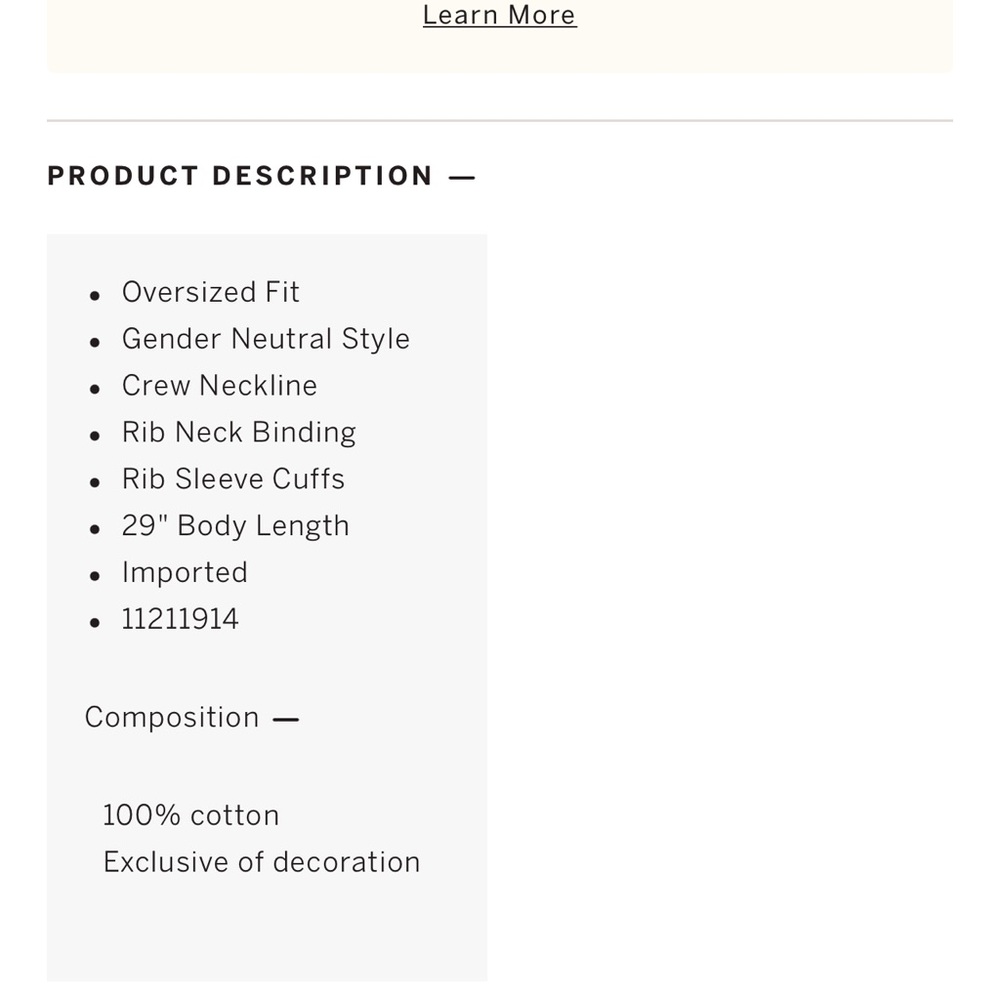Select the Rib Sleeve Cuffs item
1000x1000 pixels.
(233, 479)
